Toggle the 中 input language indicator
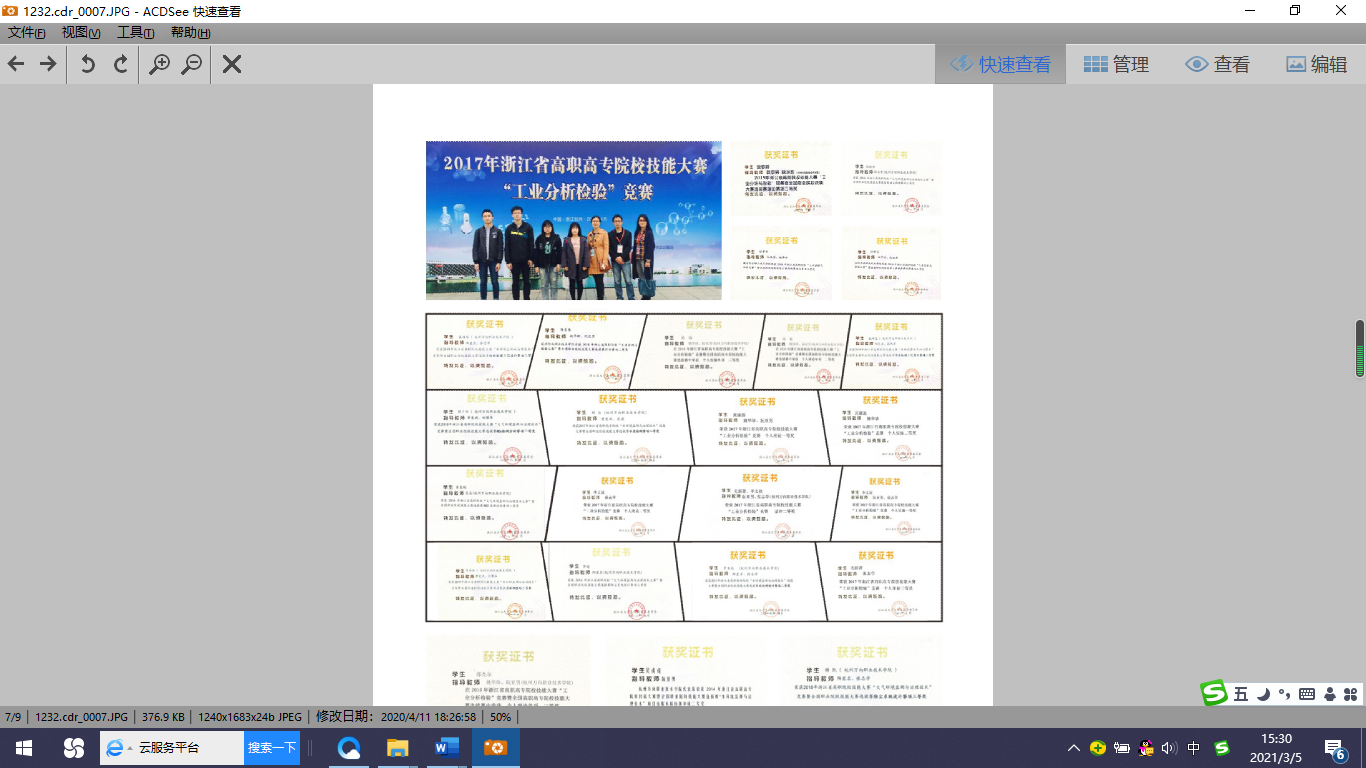 point(1194,748)
